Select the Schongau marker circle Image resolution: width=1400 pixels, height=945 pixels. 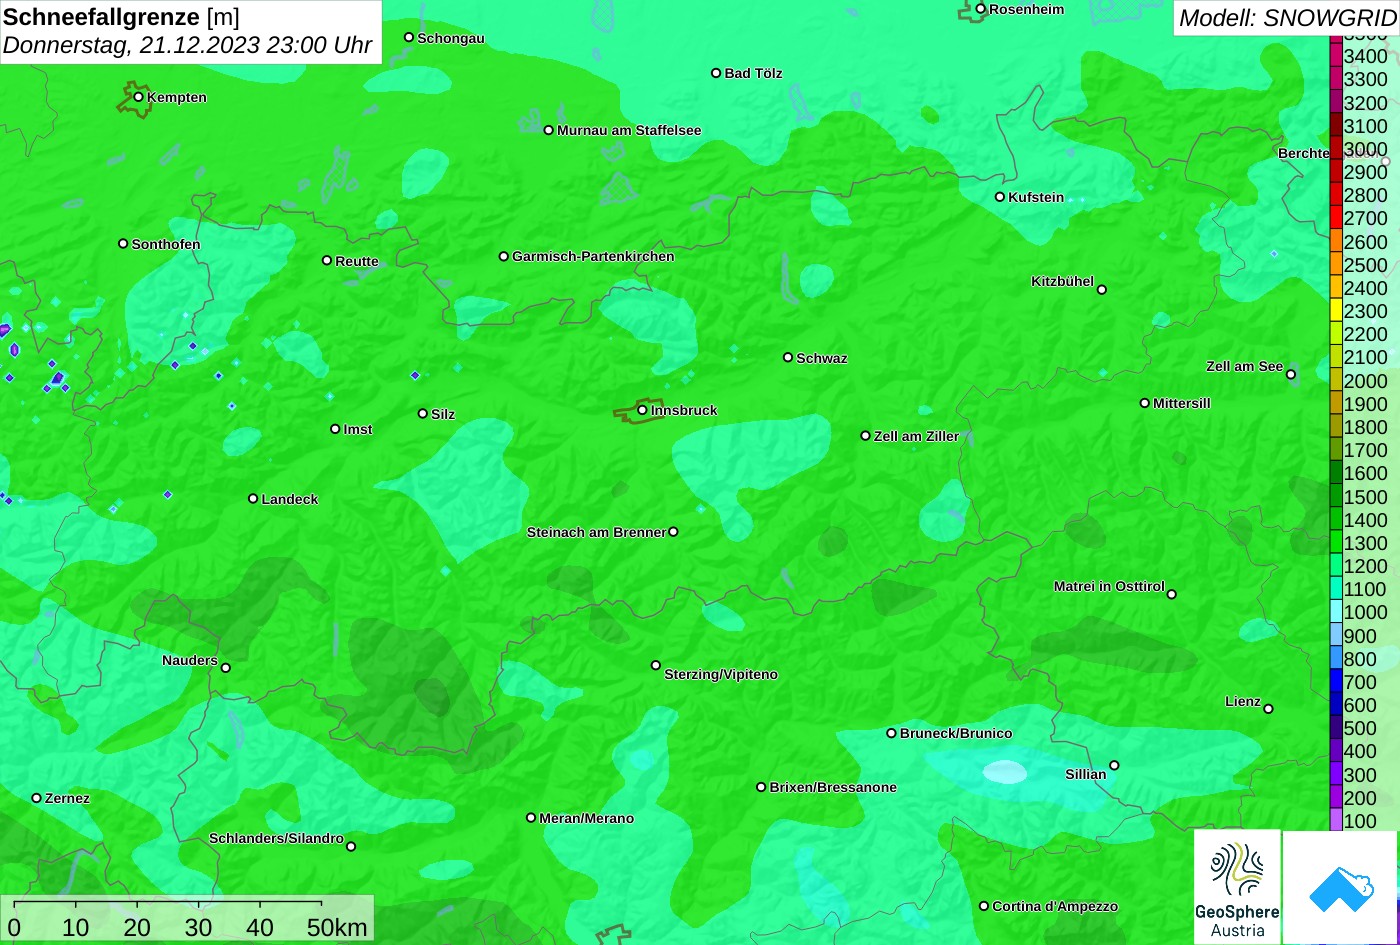pyautogui.click(x=409, y=37)
